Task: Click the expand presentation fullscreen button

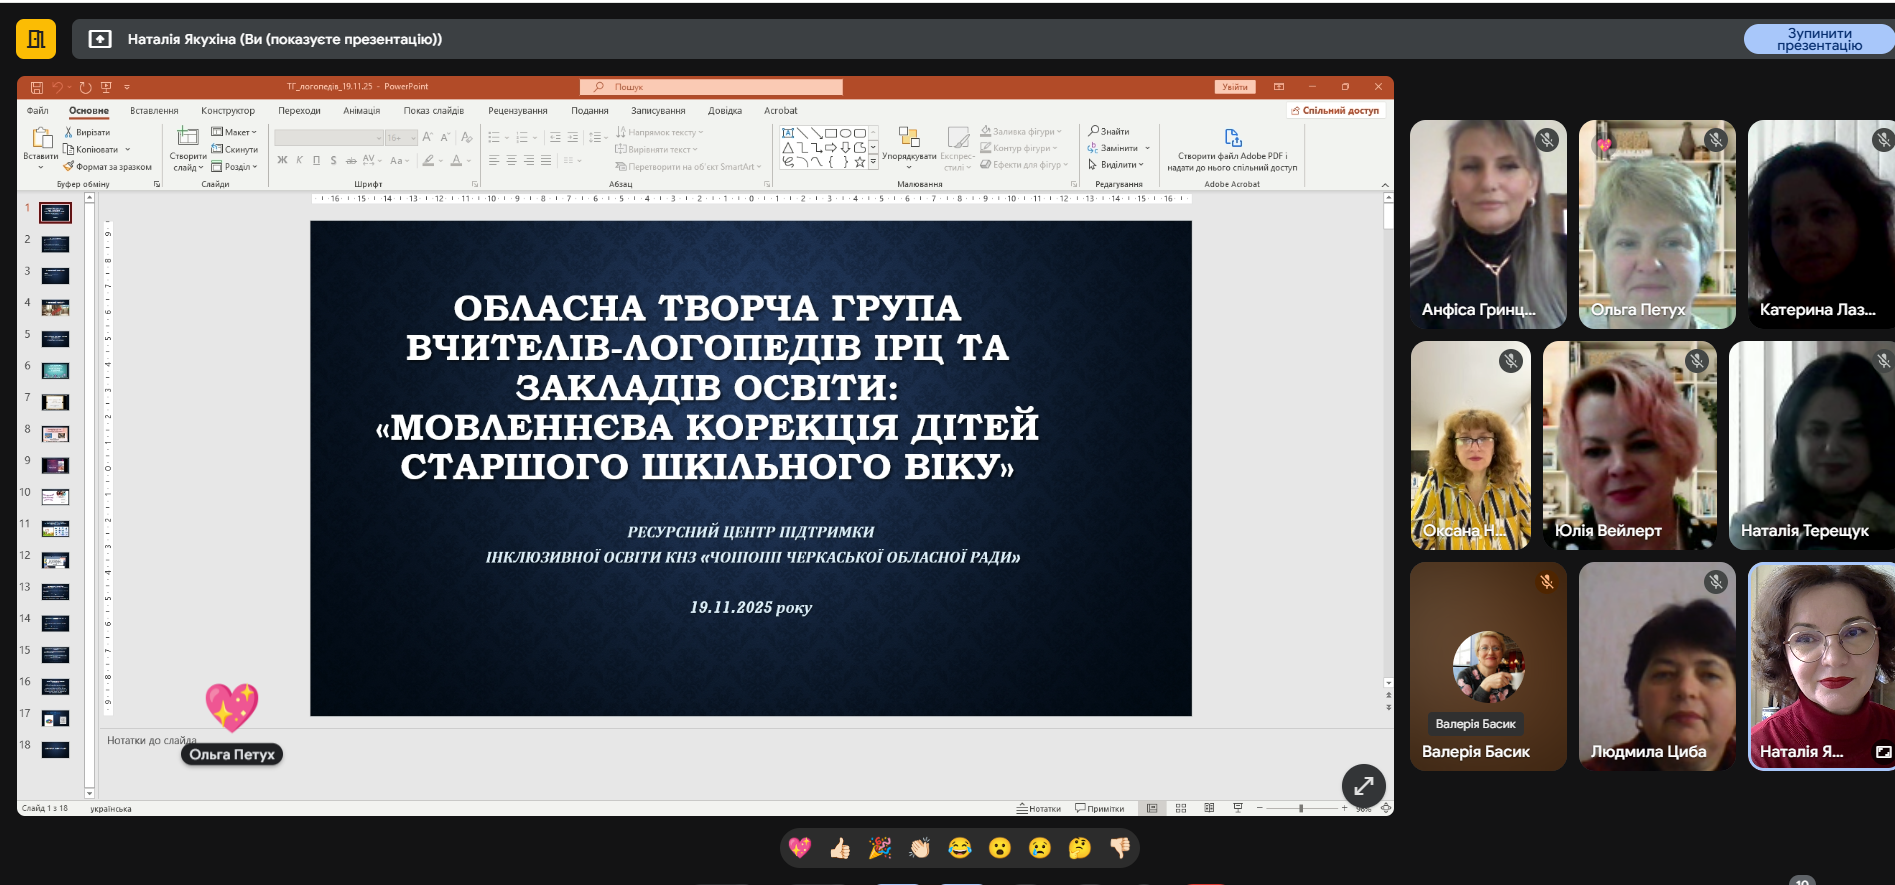Action: [x=1363, y=786]
